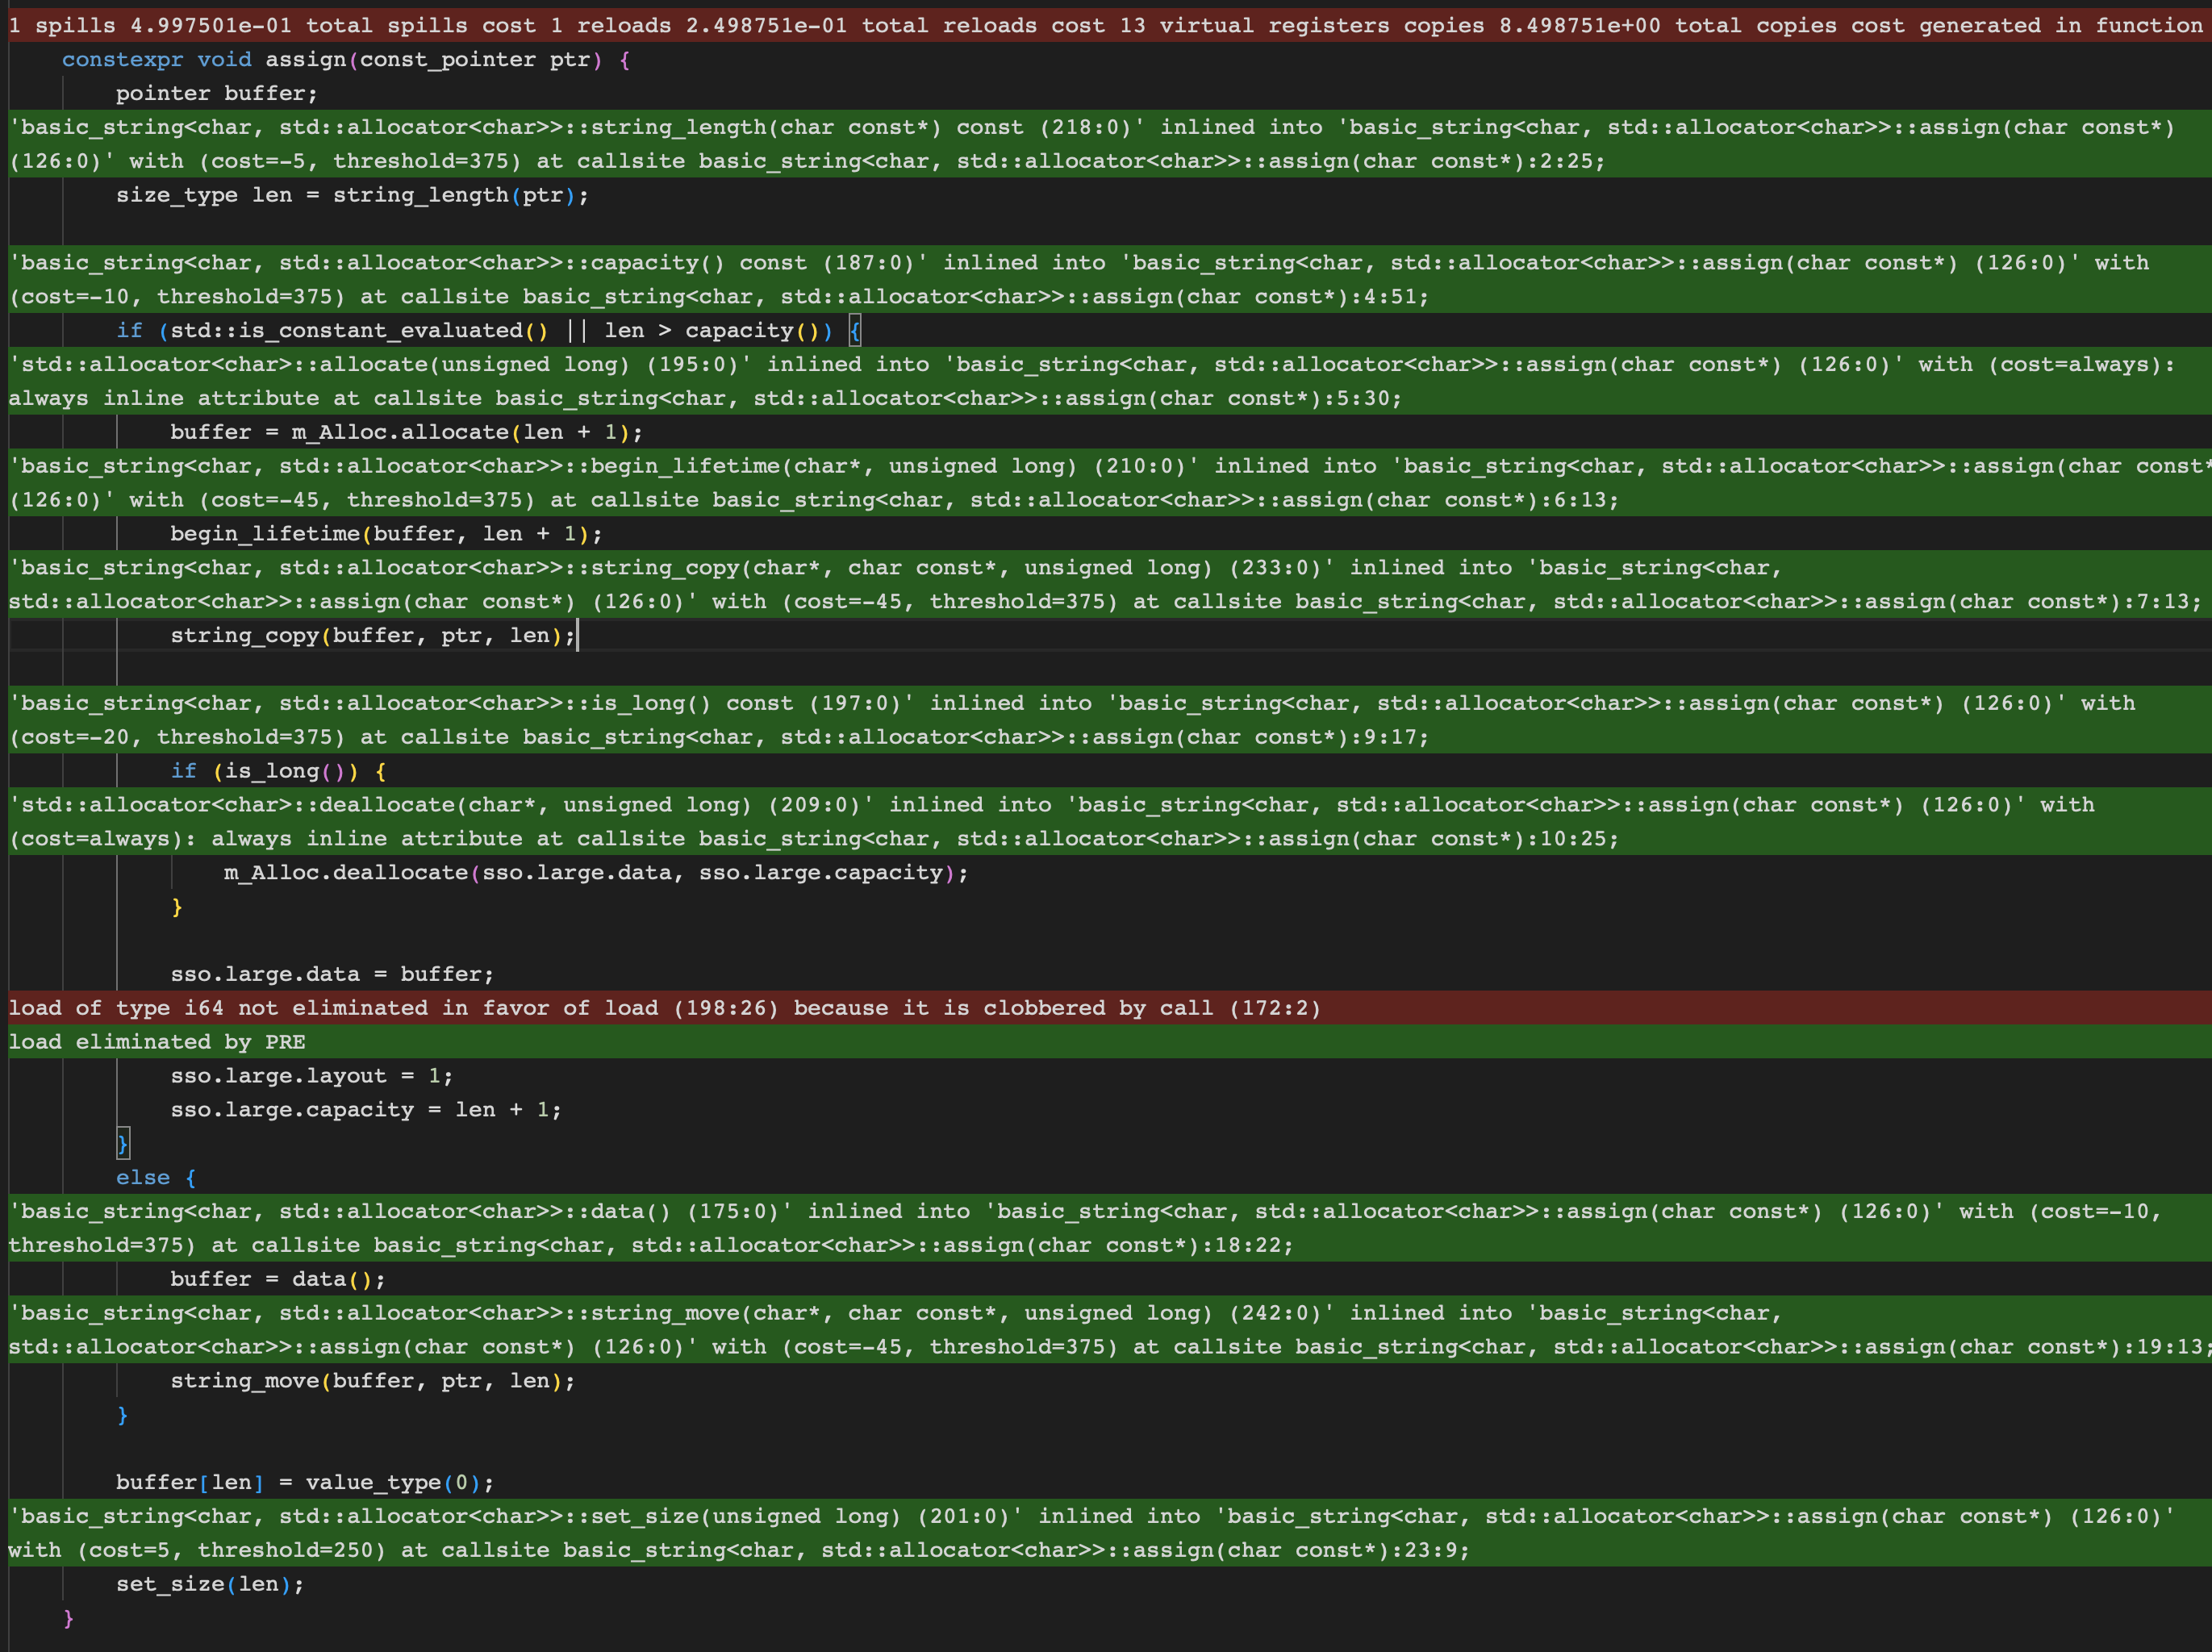
Task: Click the string_length inlined remark annotation
Action: pos(1110,144)
